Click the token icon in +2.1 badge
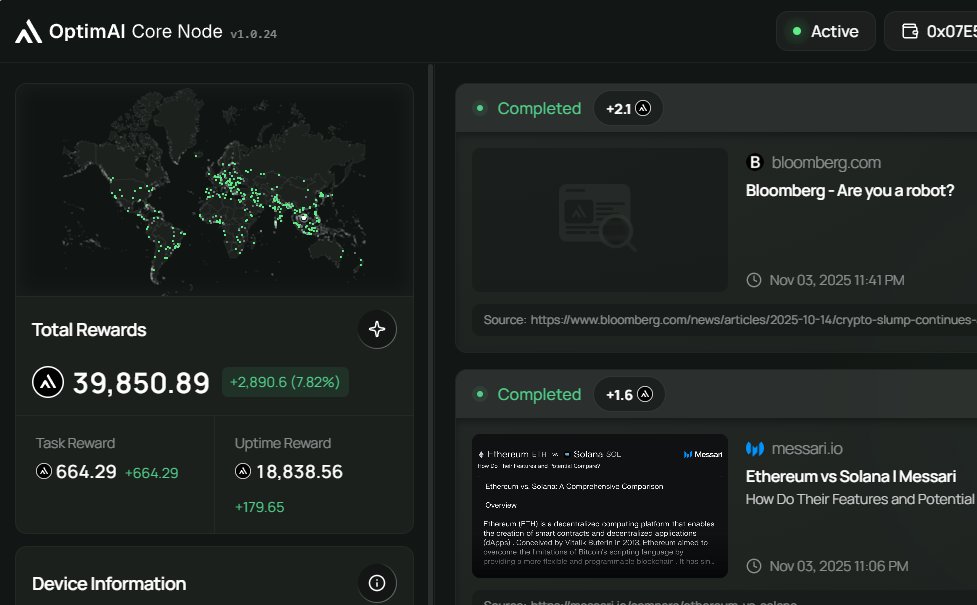977x605 pixels. 643,108
